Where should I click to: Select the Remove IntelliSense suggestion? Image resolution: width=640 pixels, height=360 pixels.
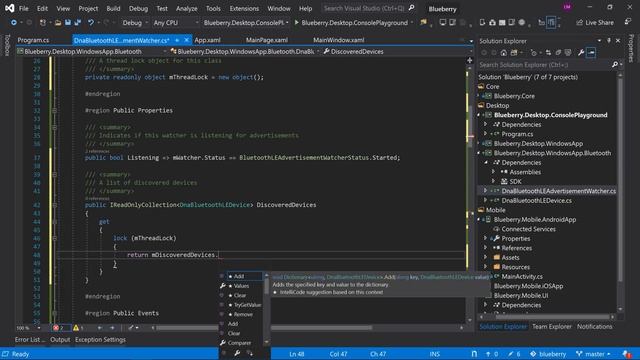(x=243, y=314)
